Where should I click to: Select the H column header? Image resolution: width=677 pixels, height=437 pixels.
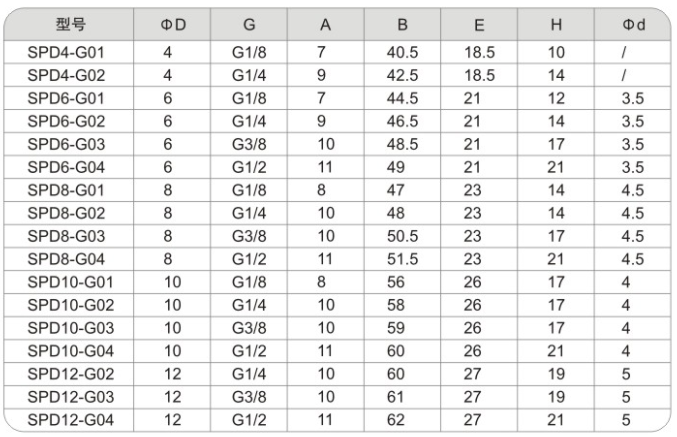click(x=556, y=25)
